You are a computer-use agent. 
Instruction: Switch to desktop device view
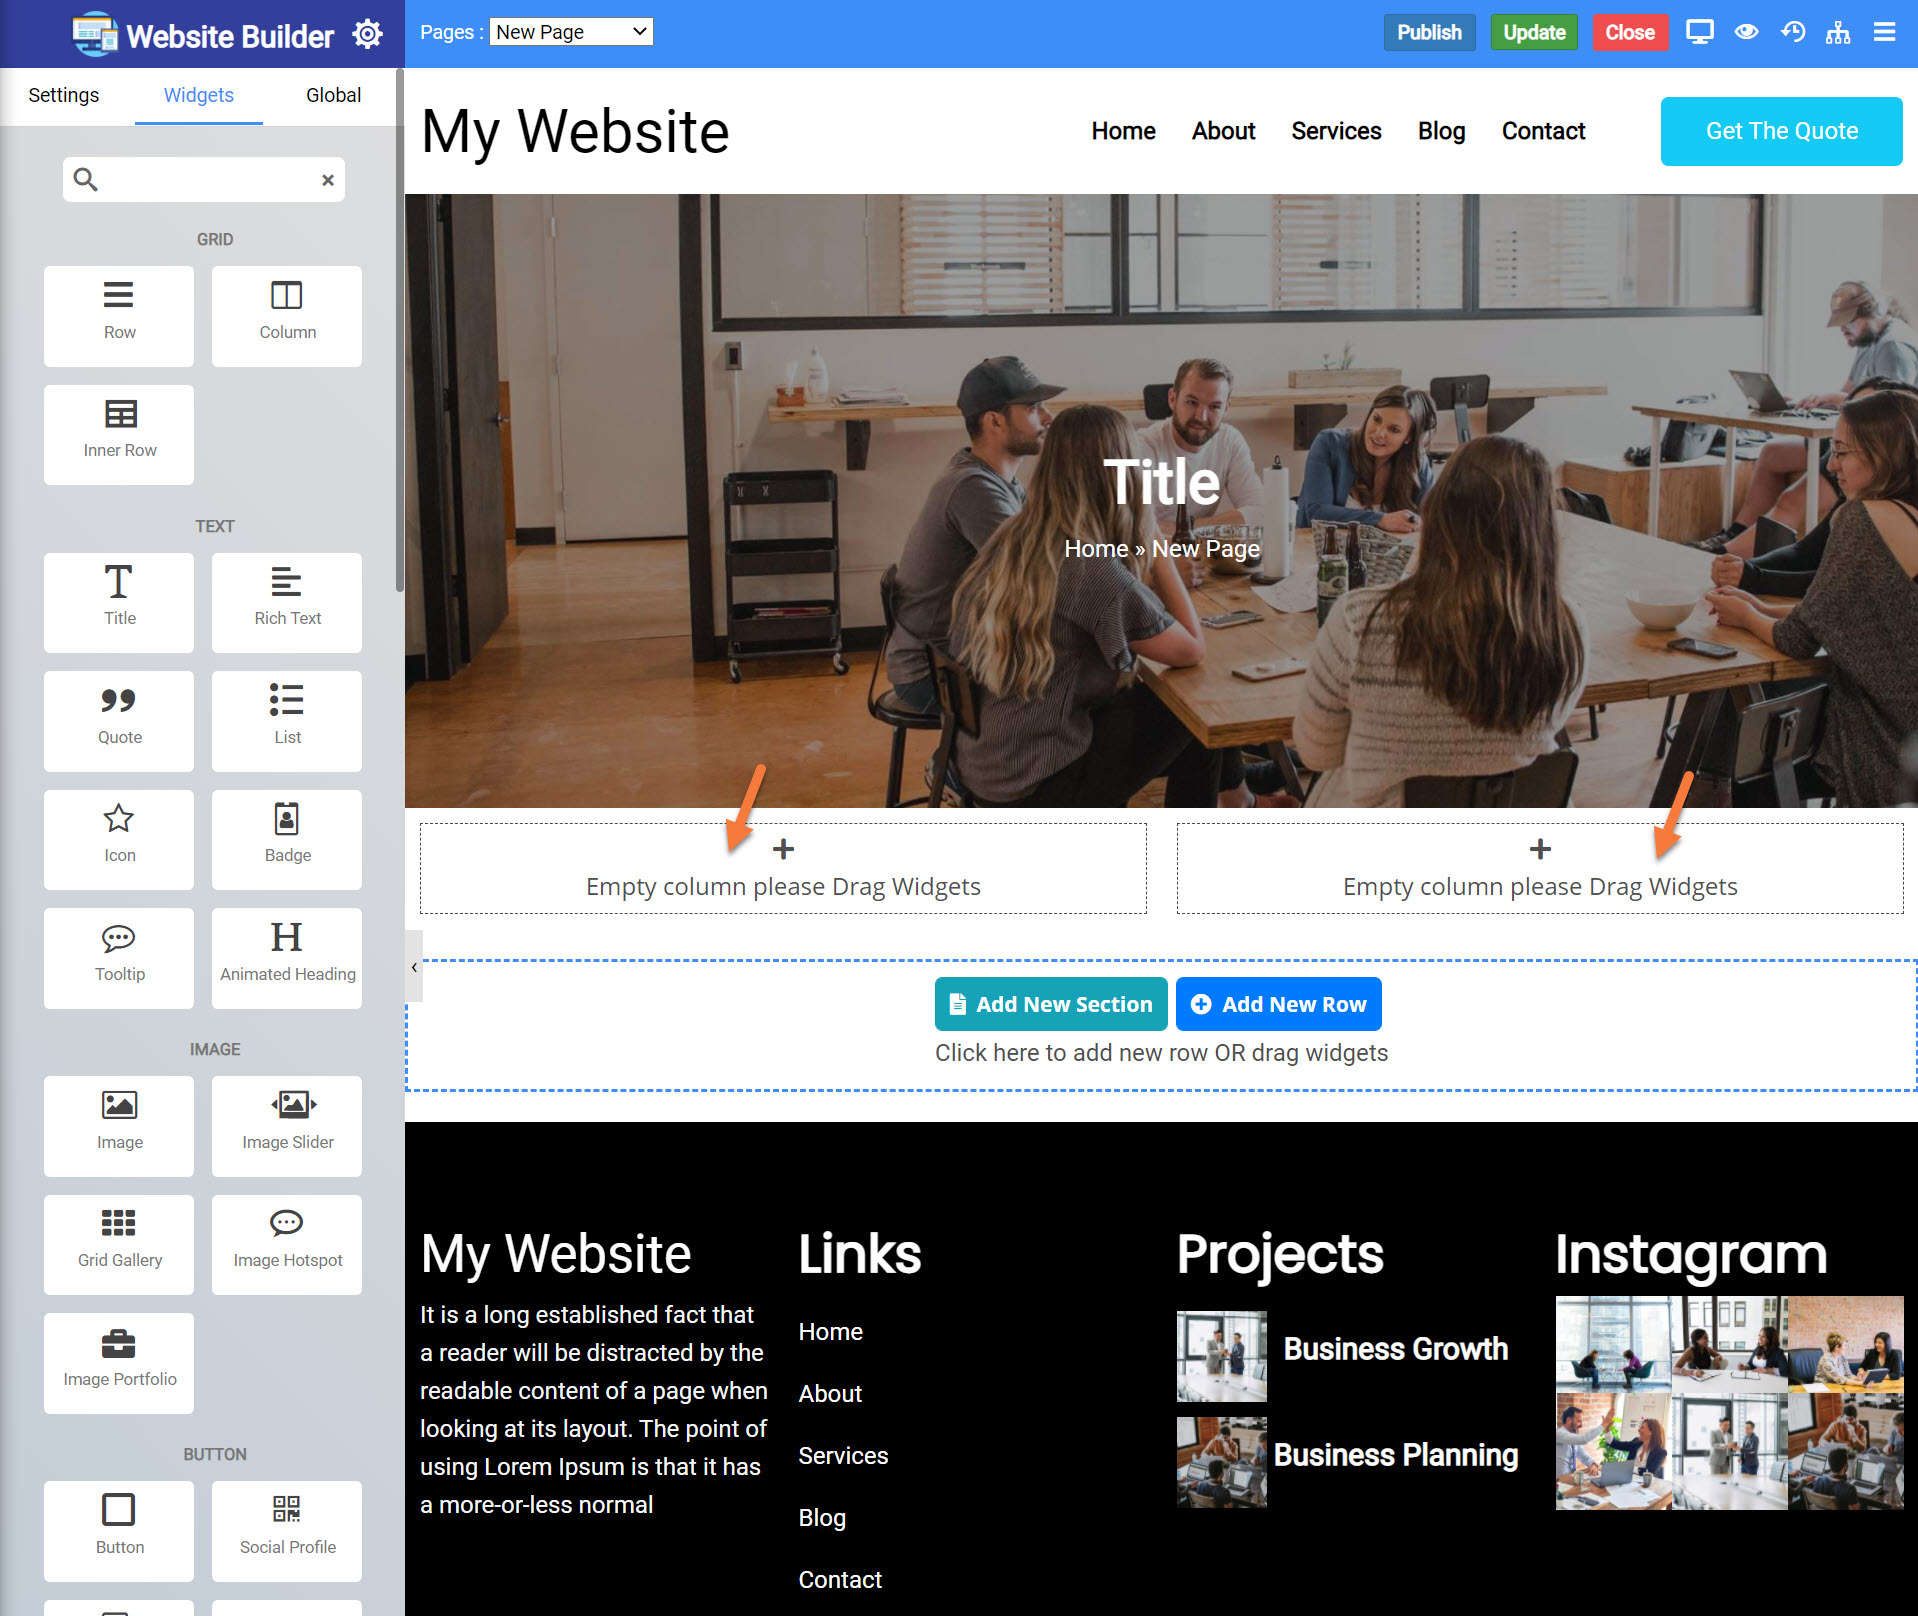tap(1700, 32)
